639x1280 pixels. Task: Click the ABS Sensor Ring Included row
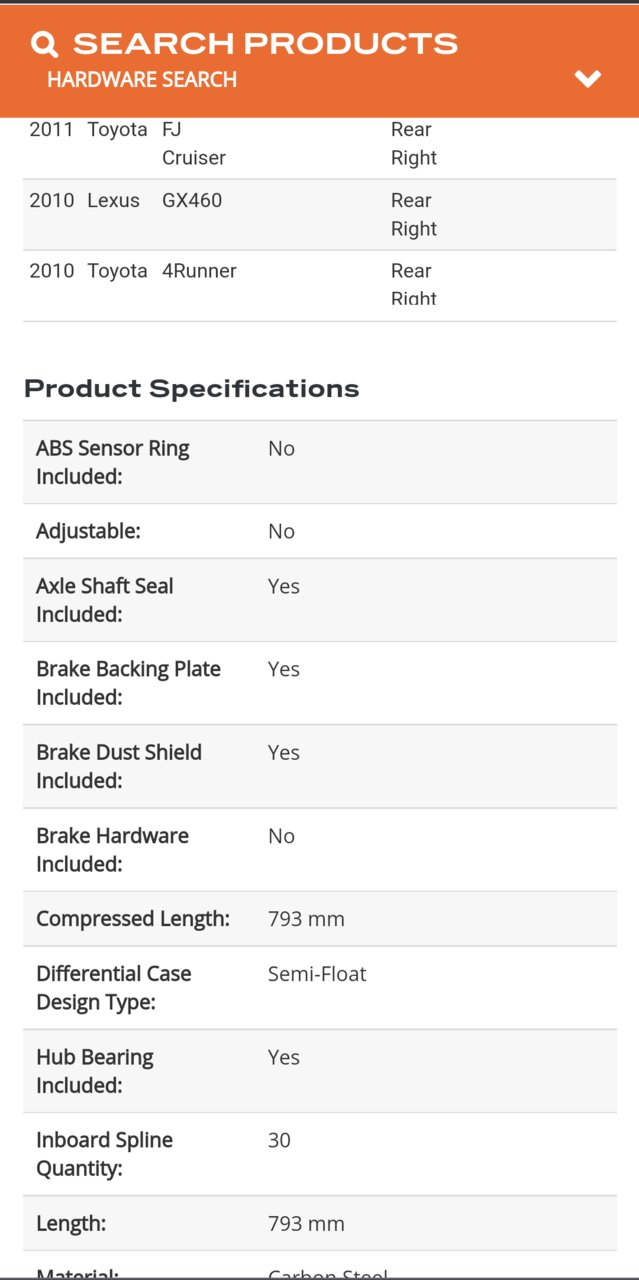(x=320, y=462)
